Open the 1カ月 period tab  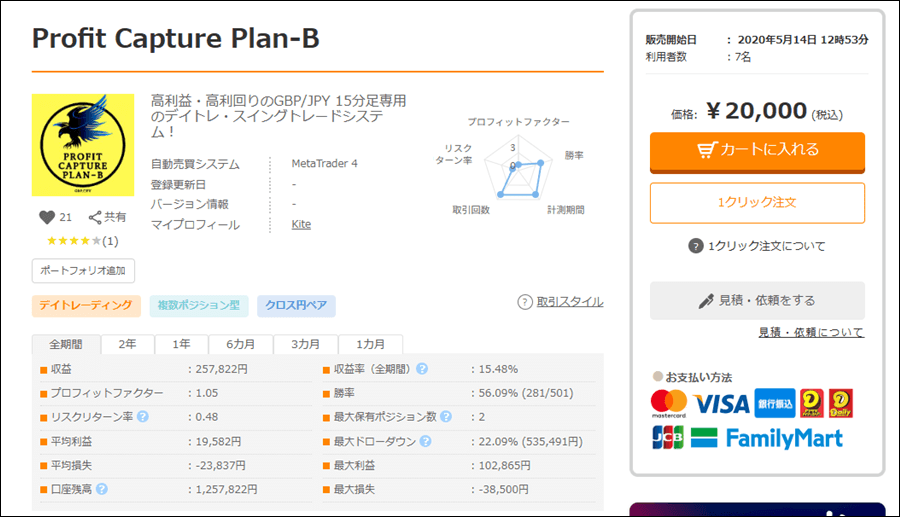click(370, 344)
